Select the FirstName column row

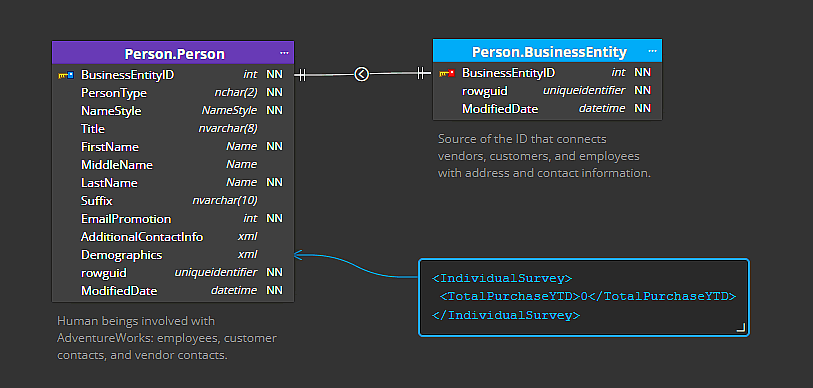coord(173,147)
